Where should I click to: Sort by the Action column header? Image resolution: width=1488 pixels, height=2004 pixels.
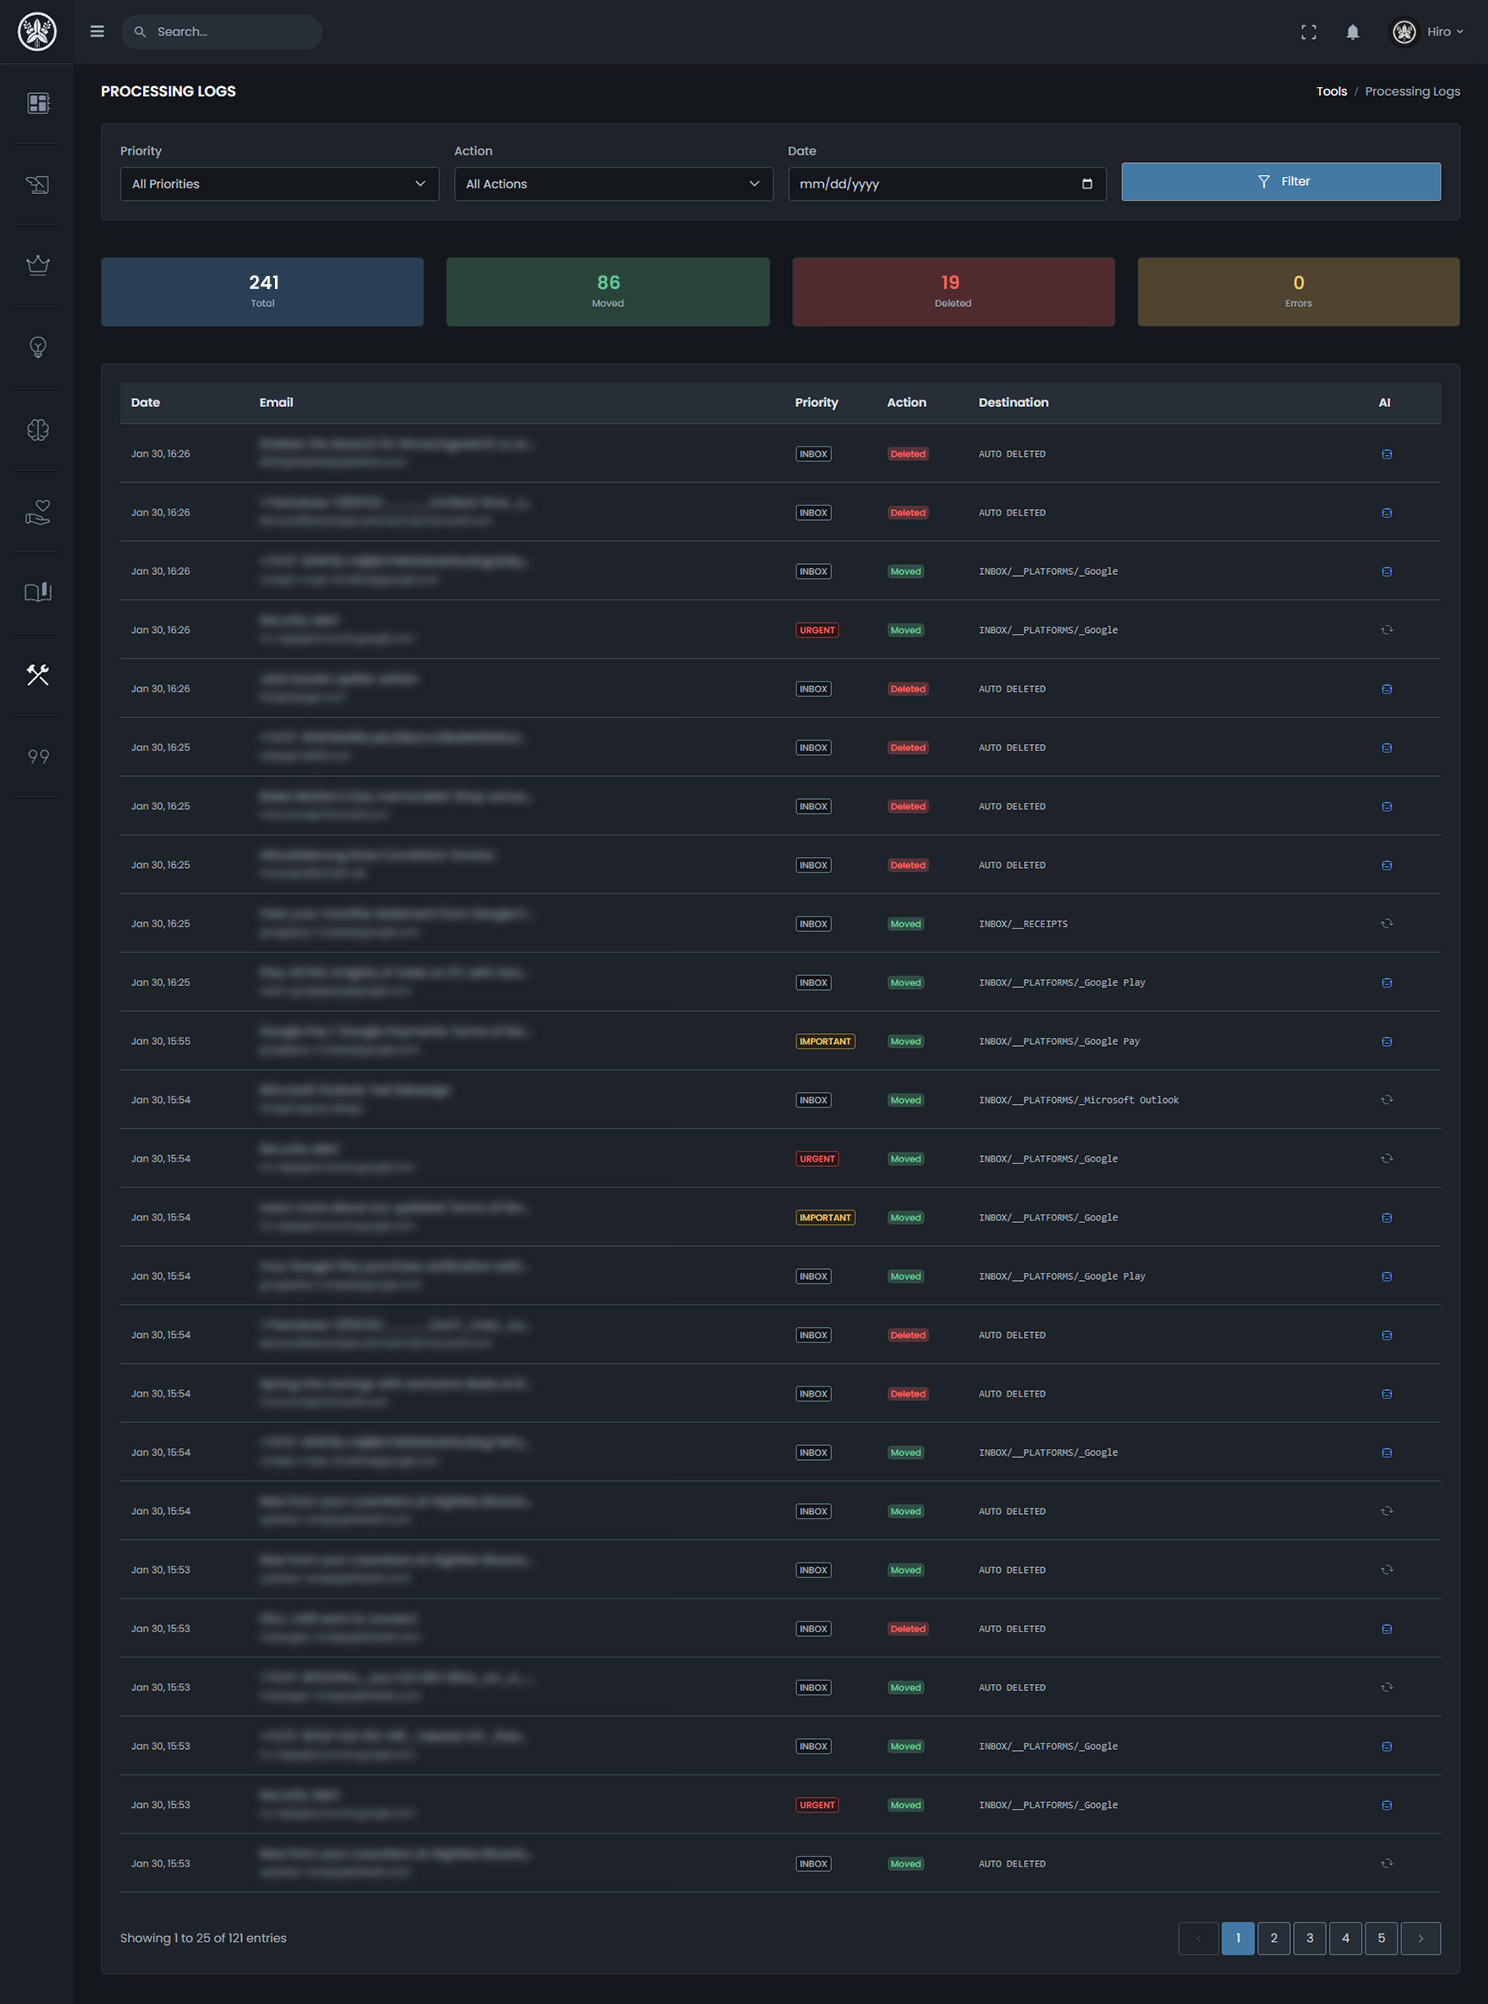pos(906,402)
